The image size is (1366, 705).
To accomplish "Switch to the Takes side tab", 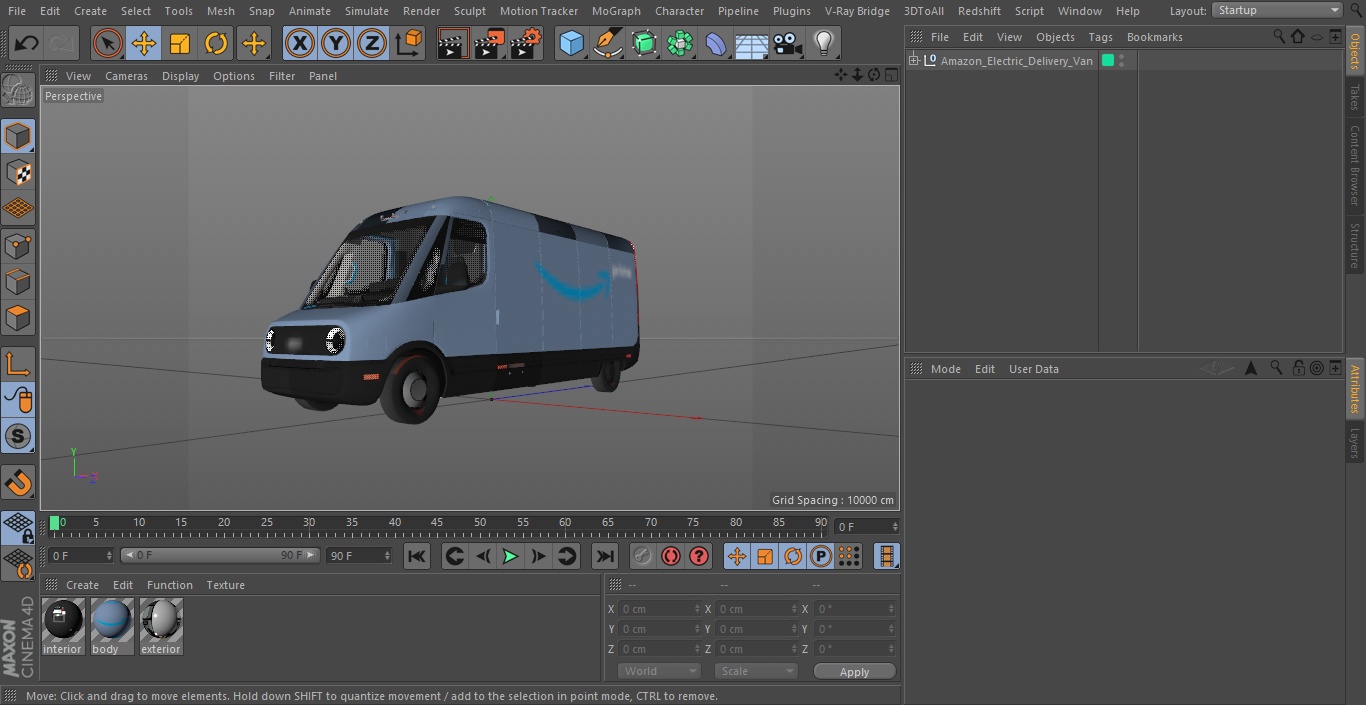I will 1355,97.
